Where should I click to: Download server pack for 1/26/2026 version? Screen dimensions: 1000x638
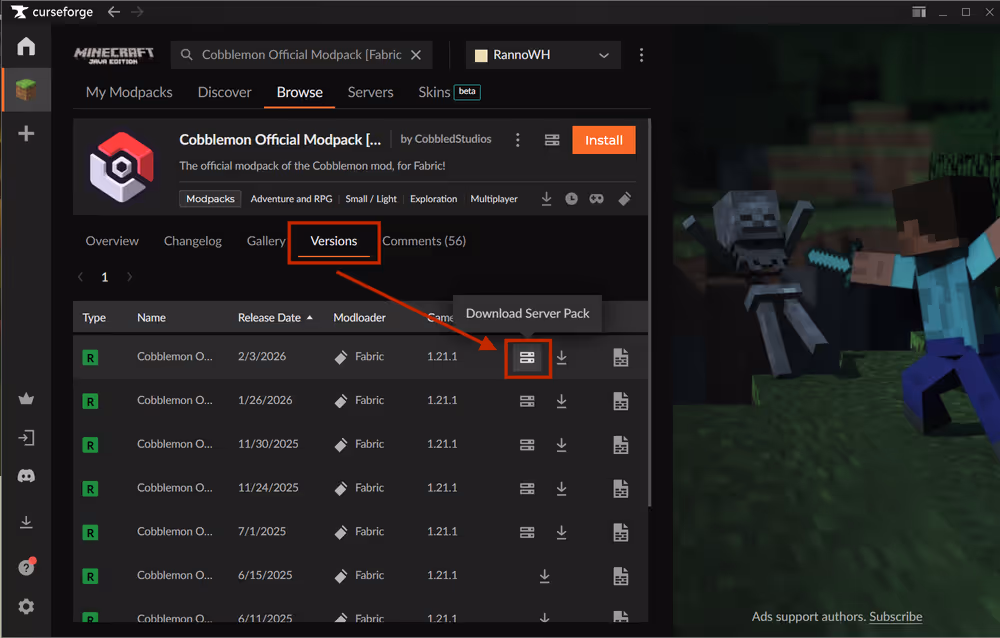527,401
